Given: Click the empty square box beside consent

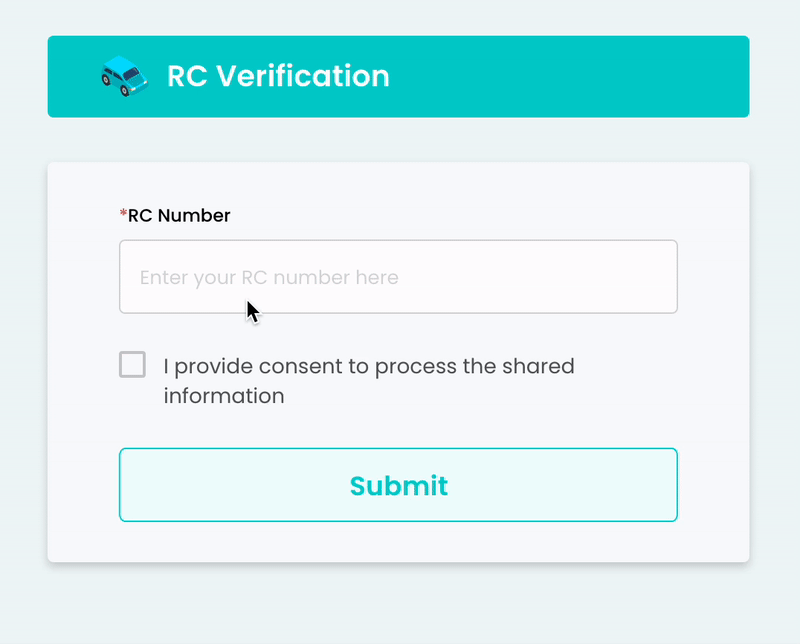Looking at the screenshot, I should tap(132, 364).
